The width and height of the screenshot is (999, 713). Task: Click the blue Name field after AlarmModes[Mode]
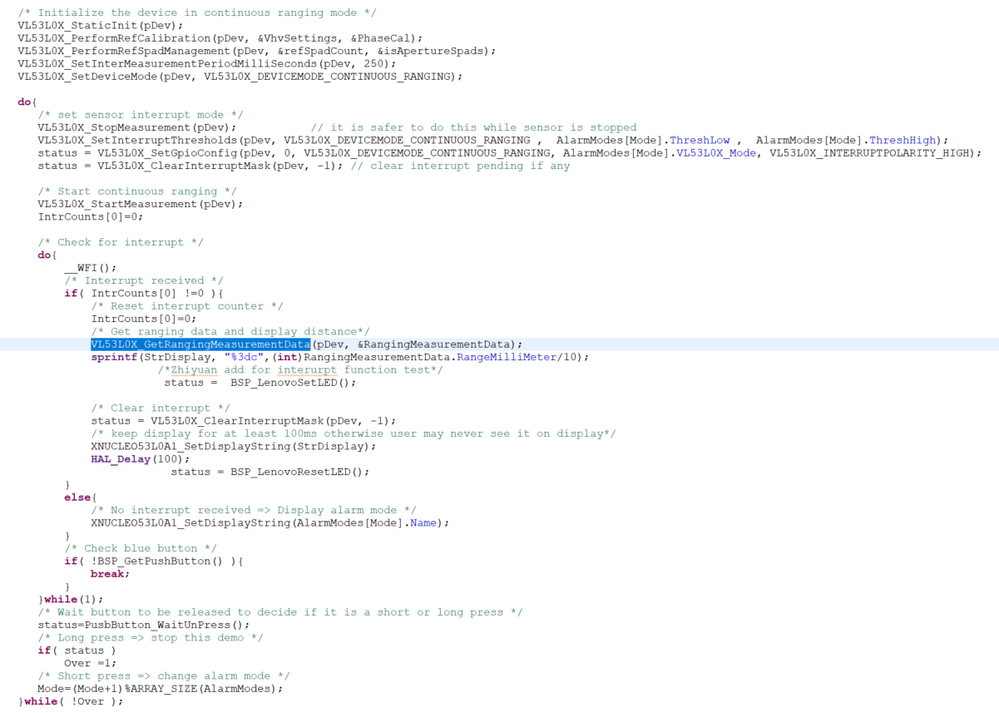(423, 522)
